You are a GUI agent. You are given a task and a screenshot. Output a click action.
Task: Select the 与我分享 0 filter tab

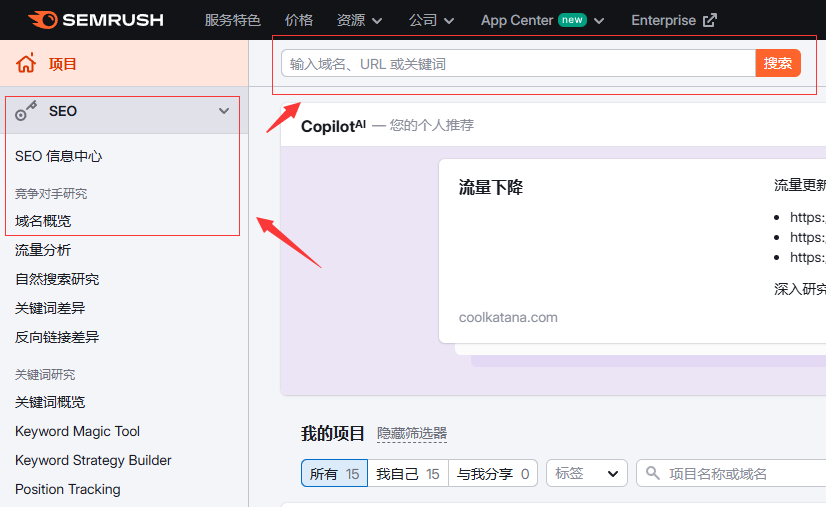(x=493, y=473)
